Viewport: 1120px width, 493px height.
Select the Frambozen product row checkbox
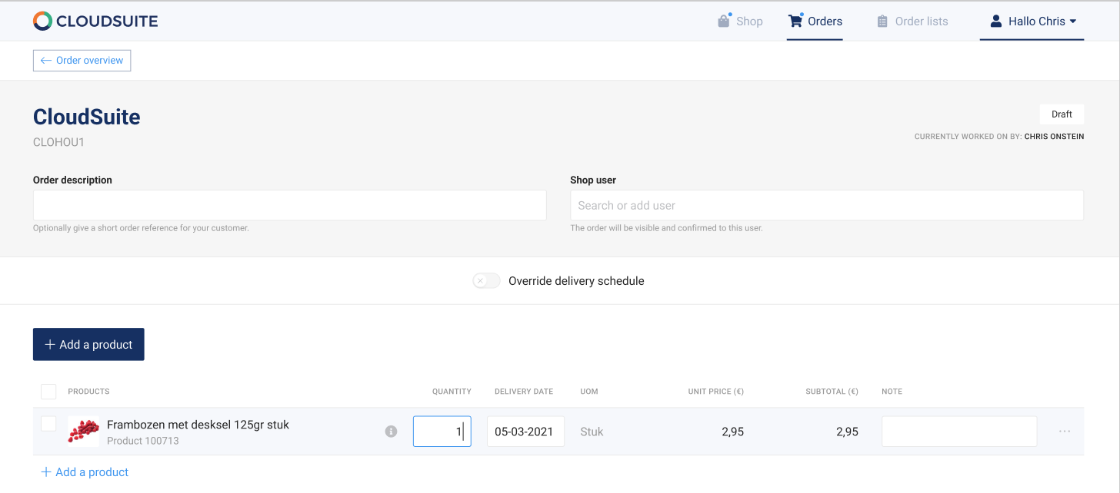click(48, 425)
